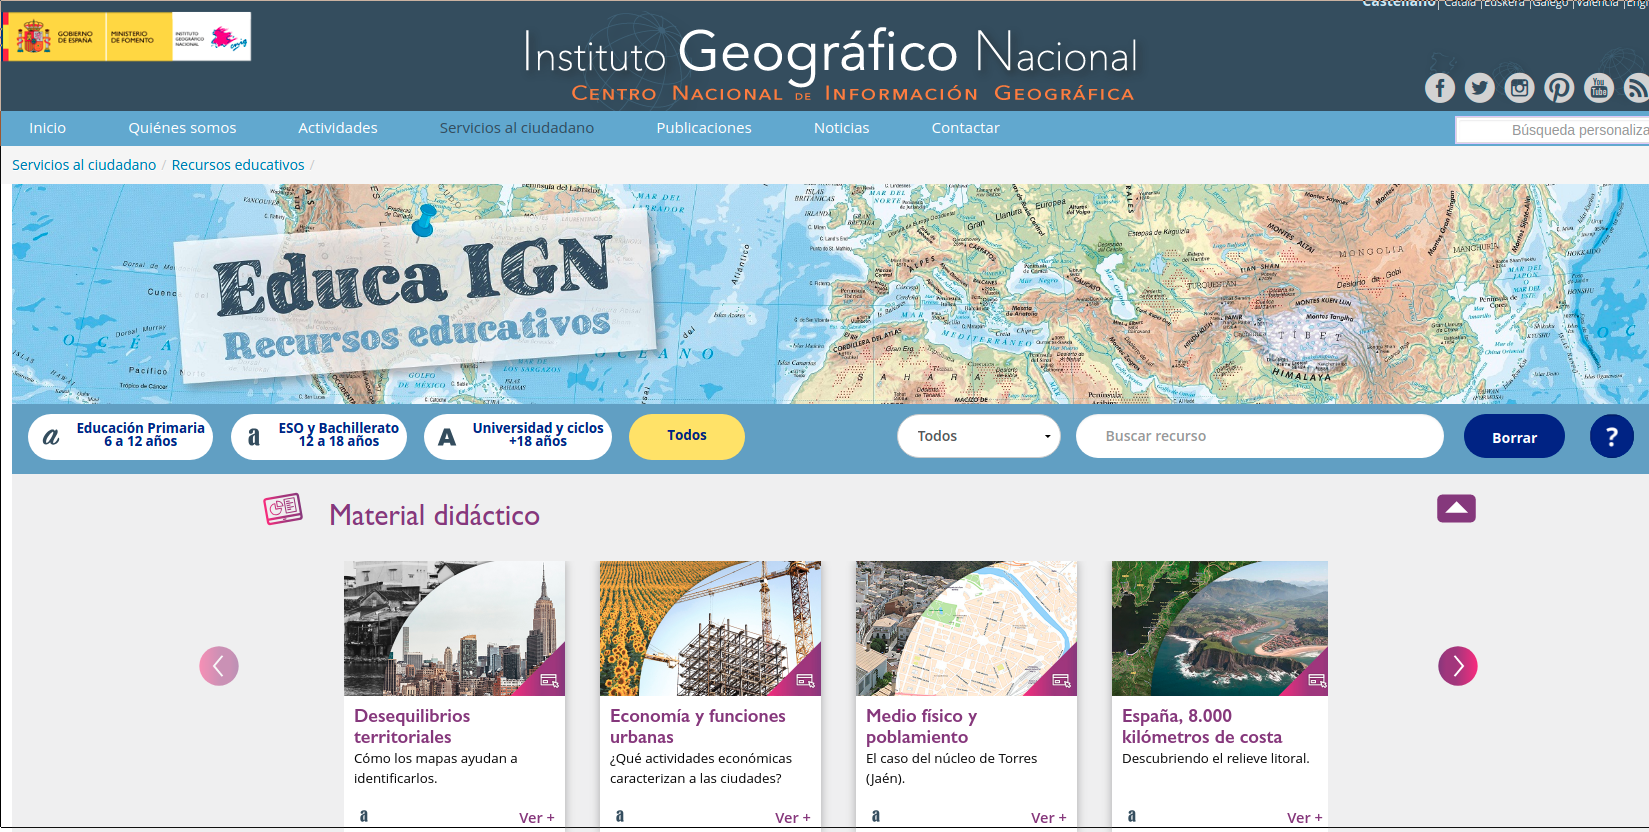This screenshot has width=1649, height=832.
Task: Click the town map thumbnail of Torres
Action: tap(966, 628)
